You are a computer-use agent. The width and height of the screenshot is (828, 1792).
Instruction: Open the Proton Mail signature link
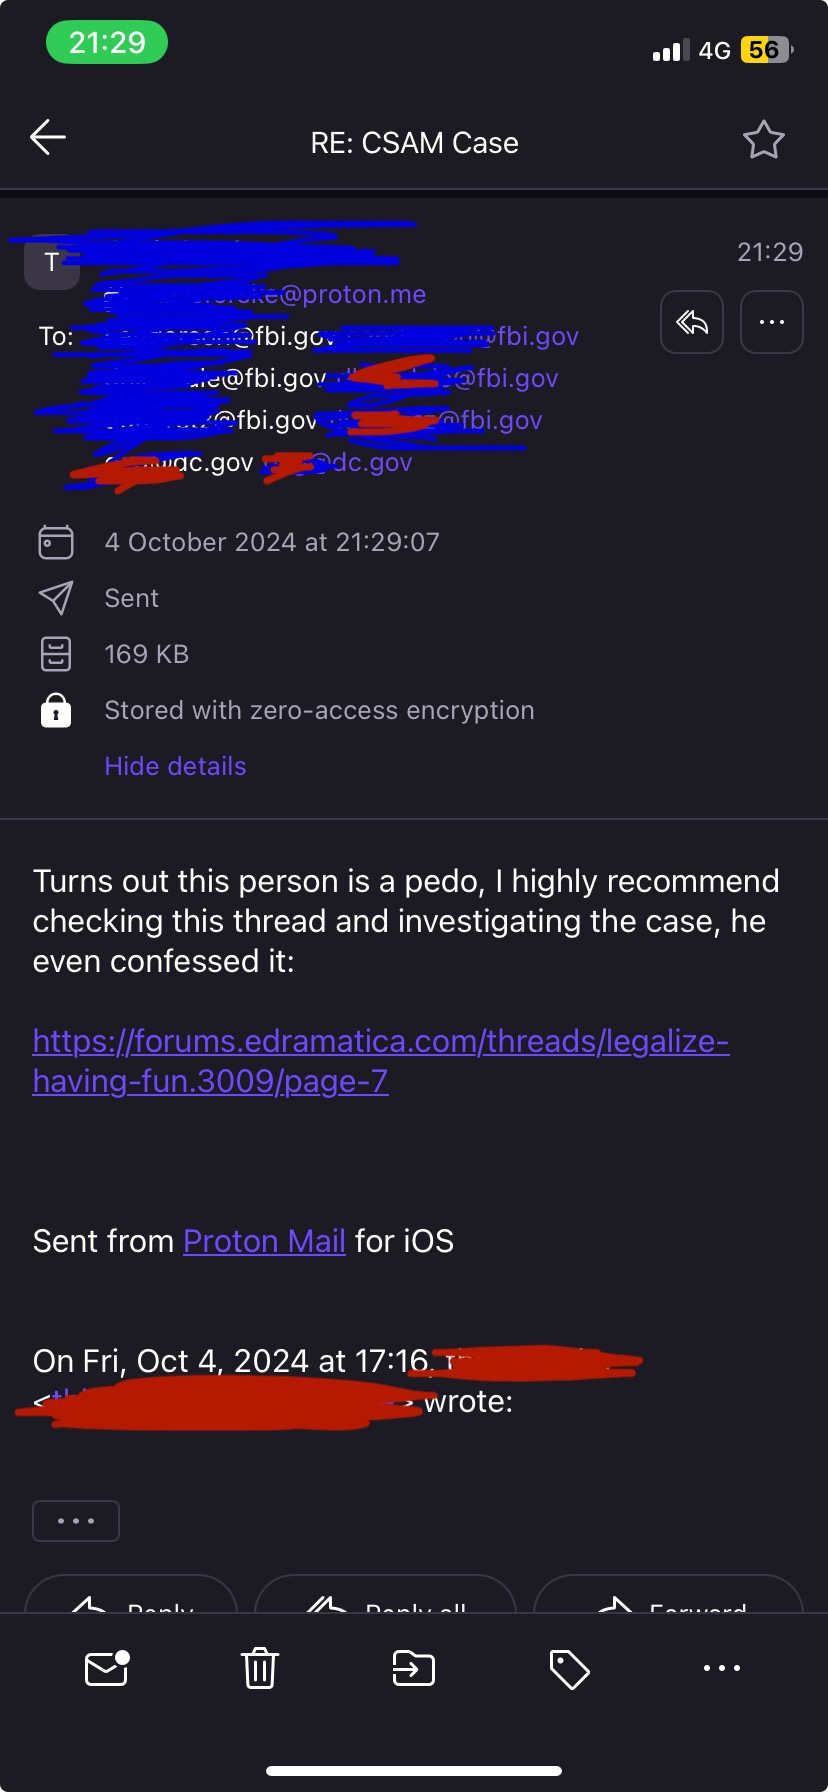[264, 1241]
